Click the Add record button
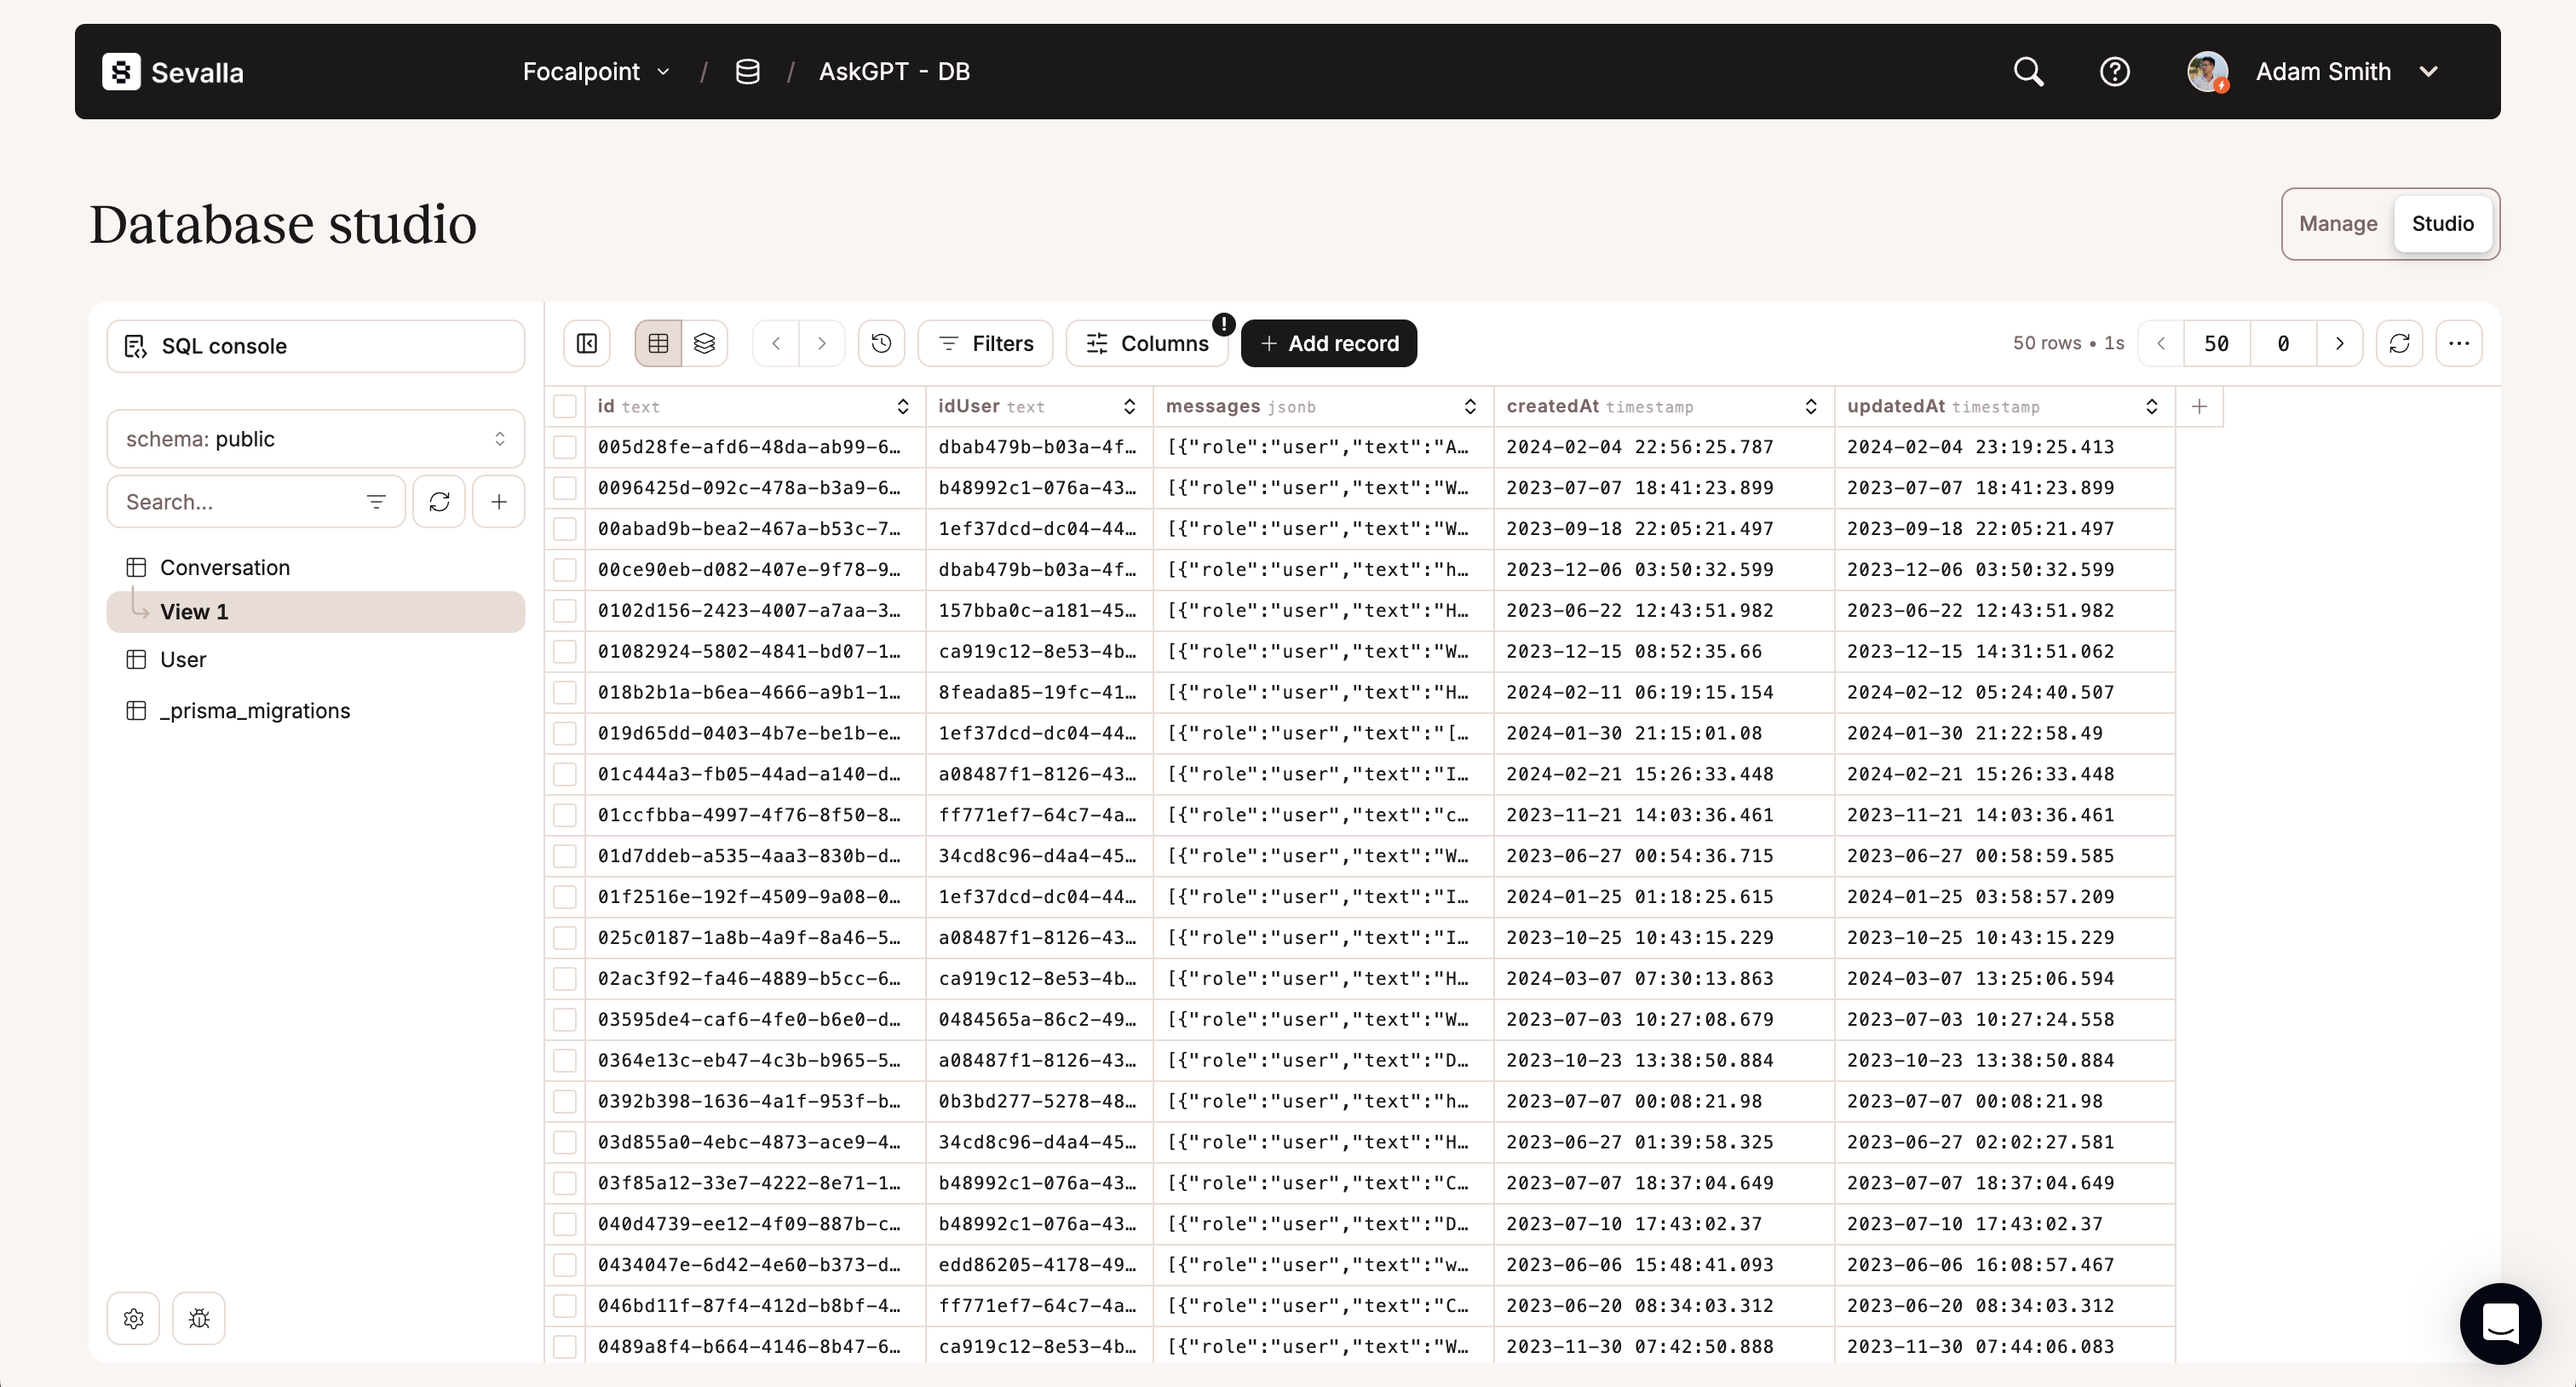 click(x=1328, y=344)
